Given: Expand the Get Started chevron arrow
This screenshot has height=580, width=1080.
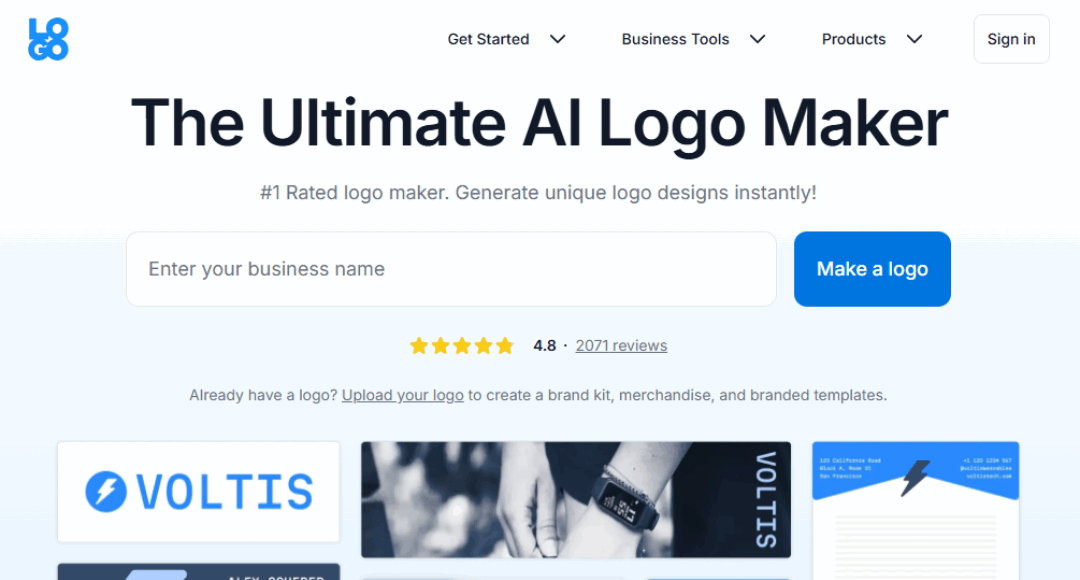Looking at the screenshot, I should [x=558, y=39].
